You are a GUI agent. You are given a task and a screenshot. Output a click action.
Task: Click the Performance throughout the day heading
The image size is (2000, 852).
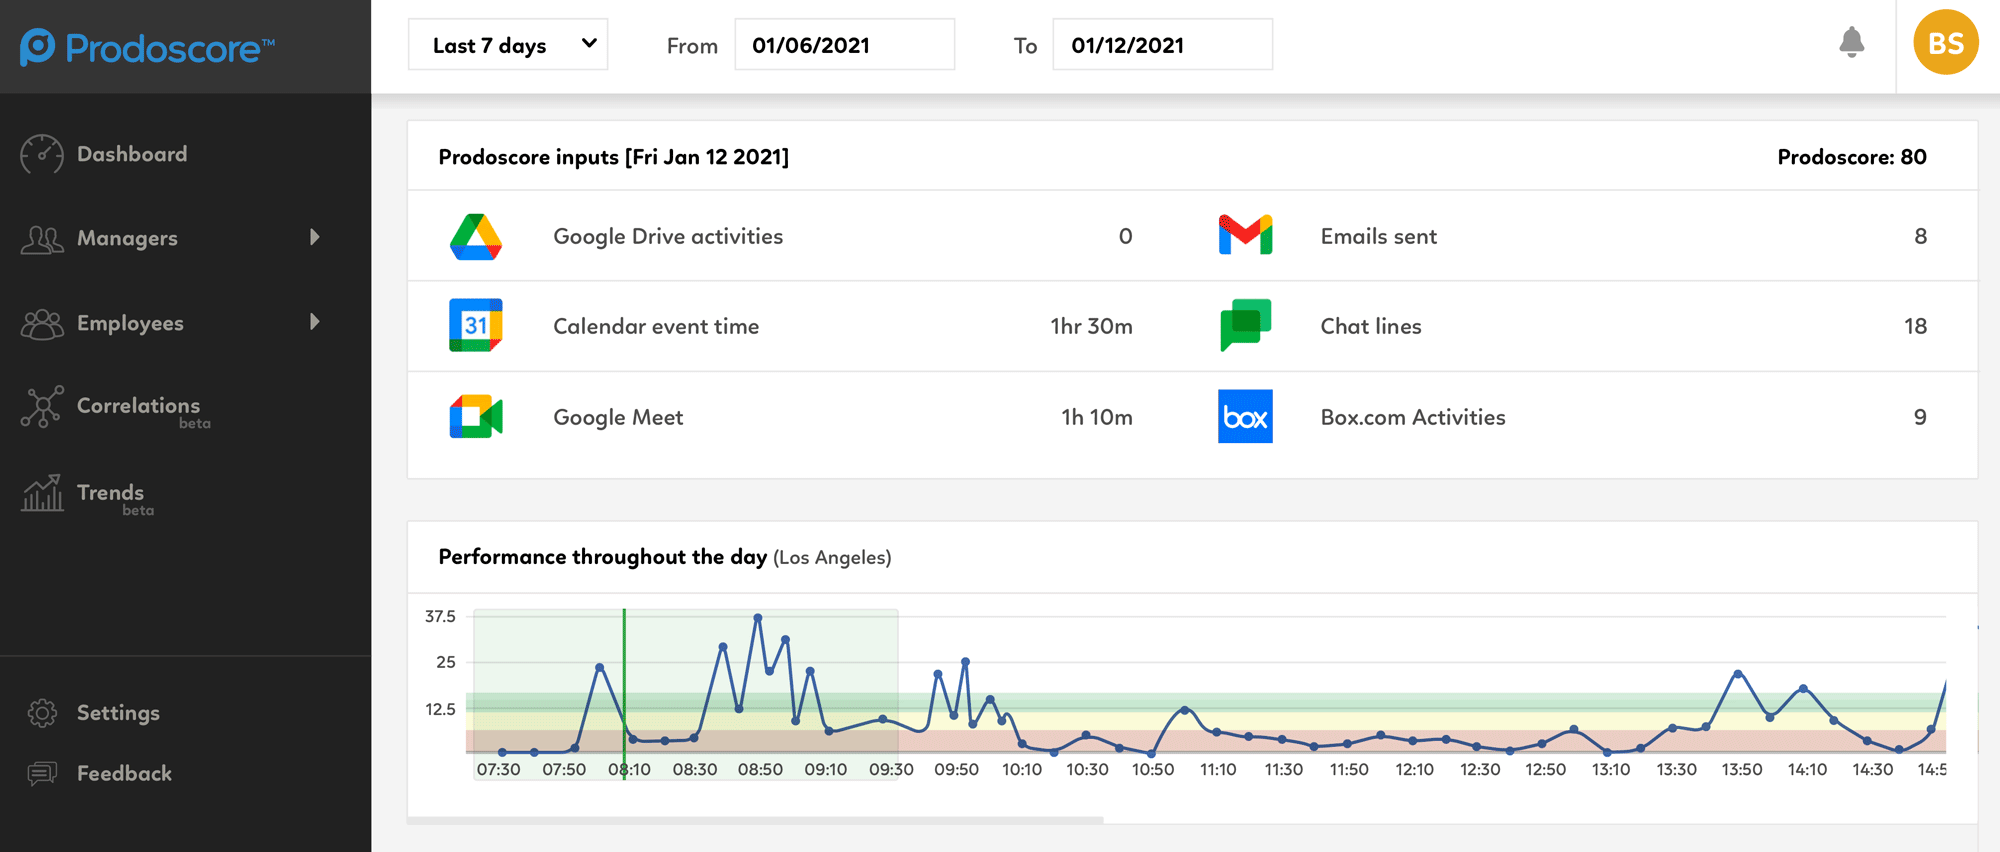click(x=602, y=557)
